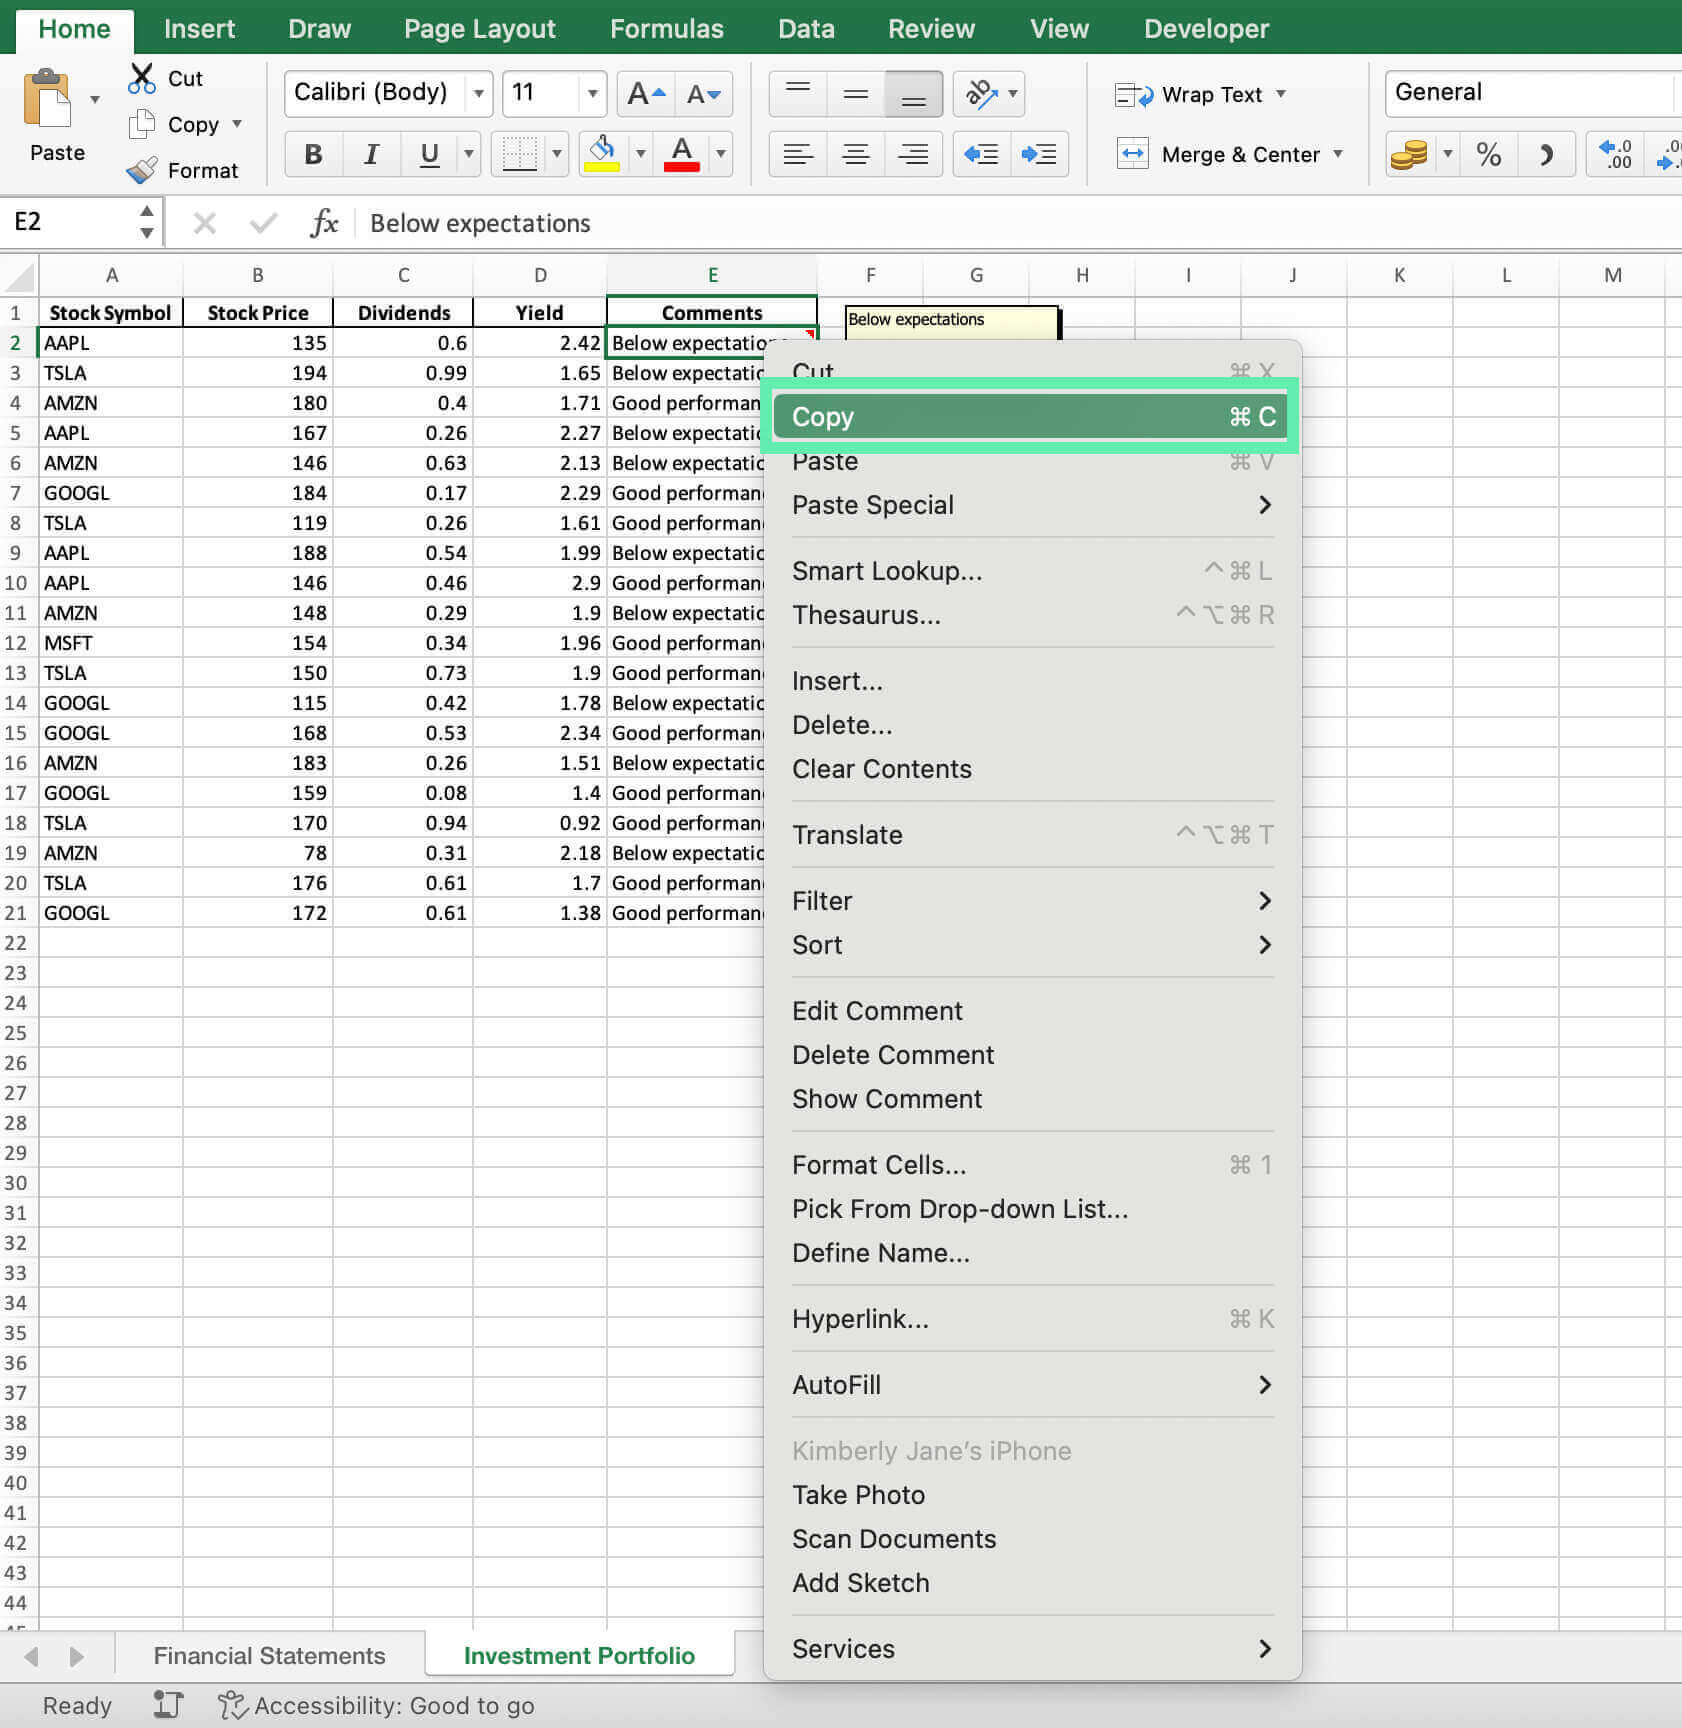1682x1728 pixels.
Task: Apply Comma Style number format
Action: click(1547, 154)
